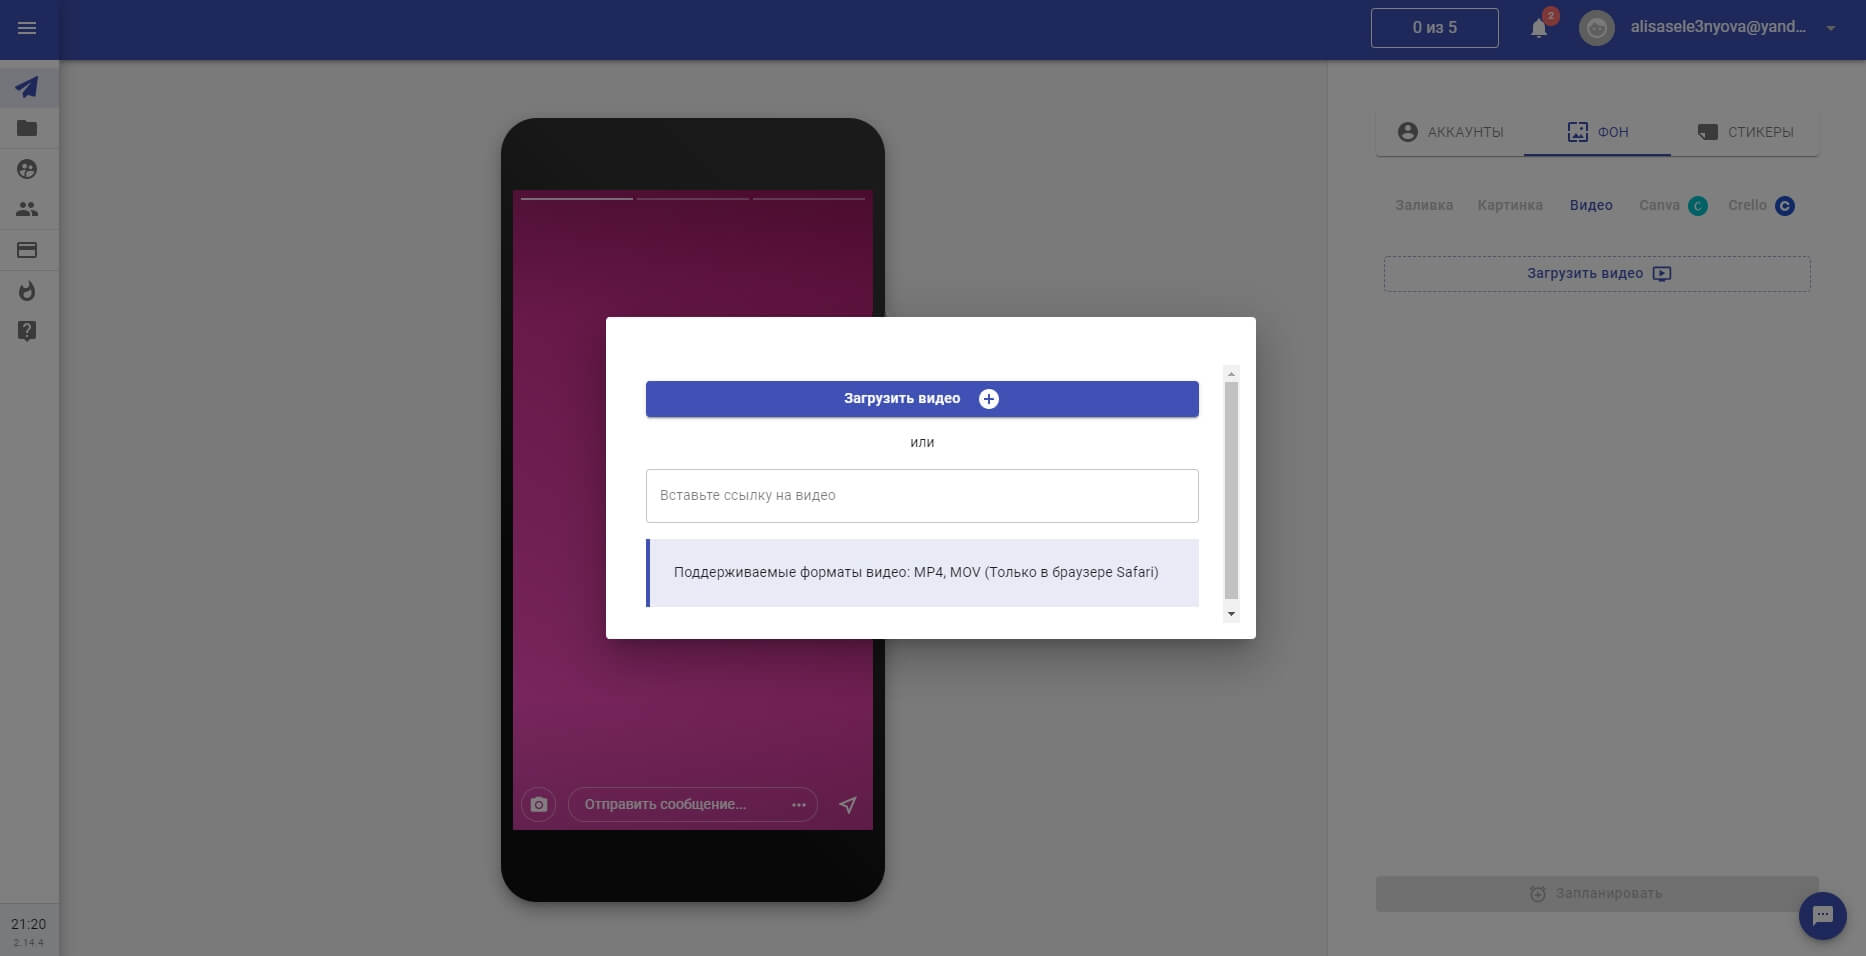Click the people group icon in sidebar

[27, 209]
